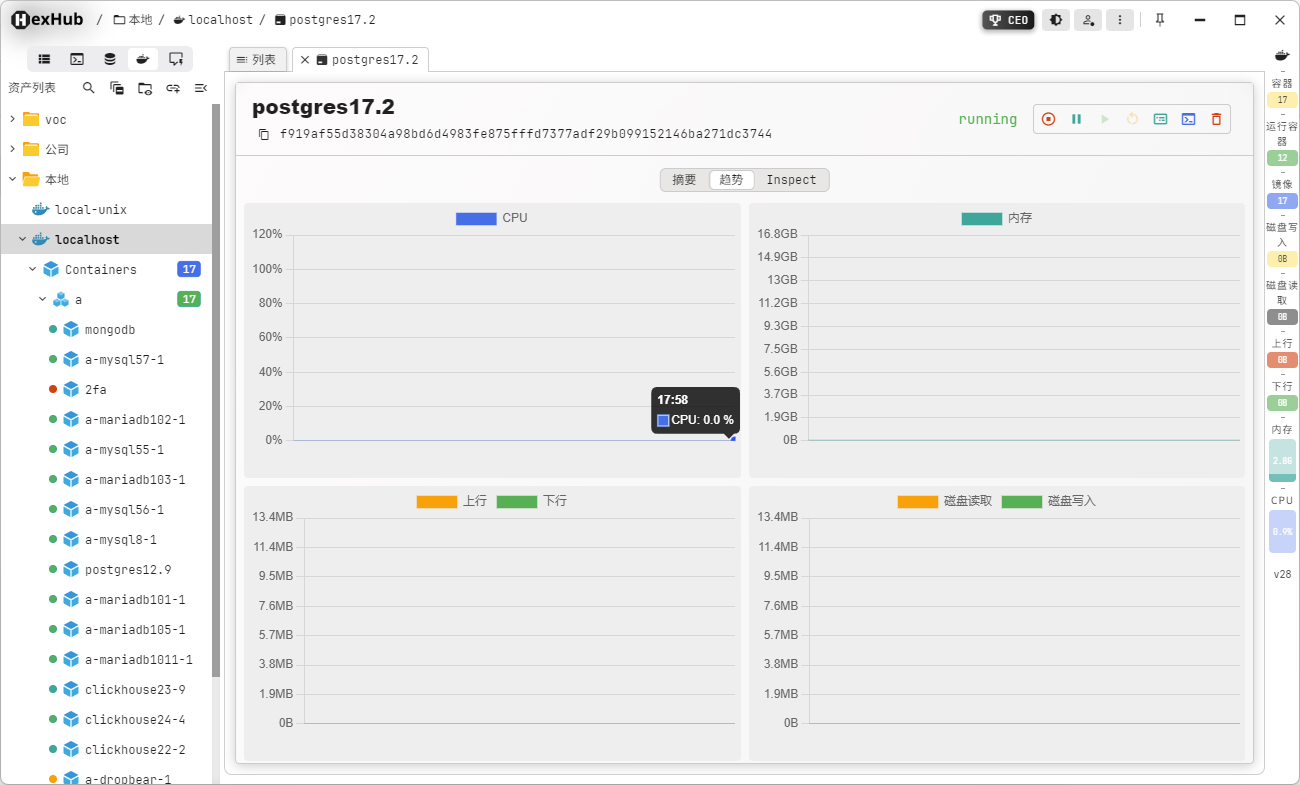Collapse the Containers tree node
The image size is (1300, 785).
[32, 269]
